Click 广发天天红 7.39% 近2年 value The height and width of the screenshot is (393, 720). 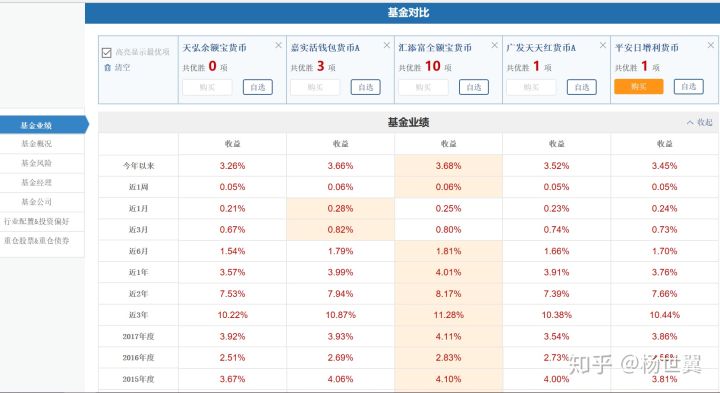tap(557, 294)
